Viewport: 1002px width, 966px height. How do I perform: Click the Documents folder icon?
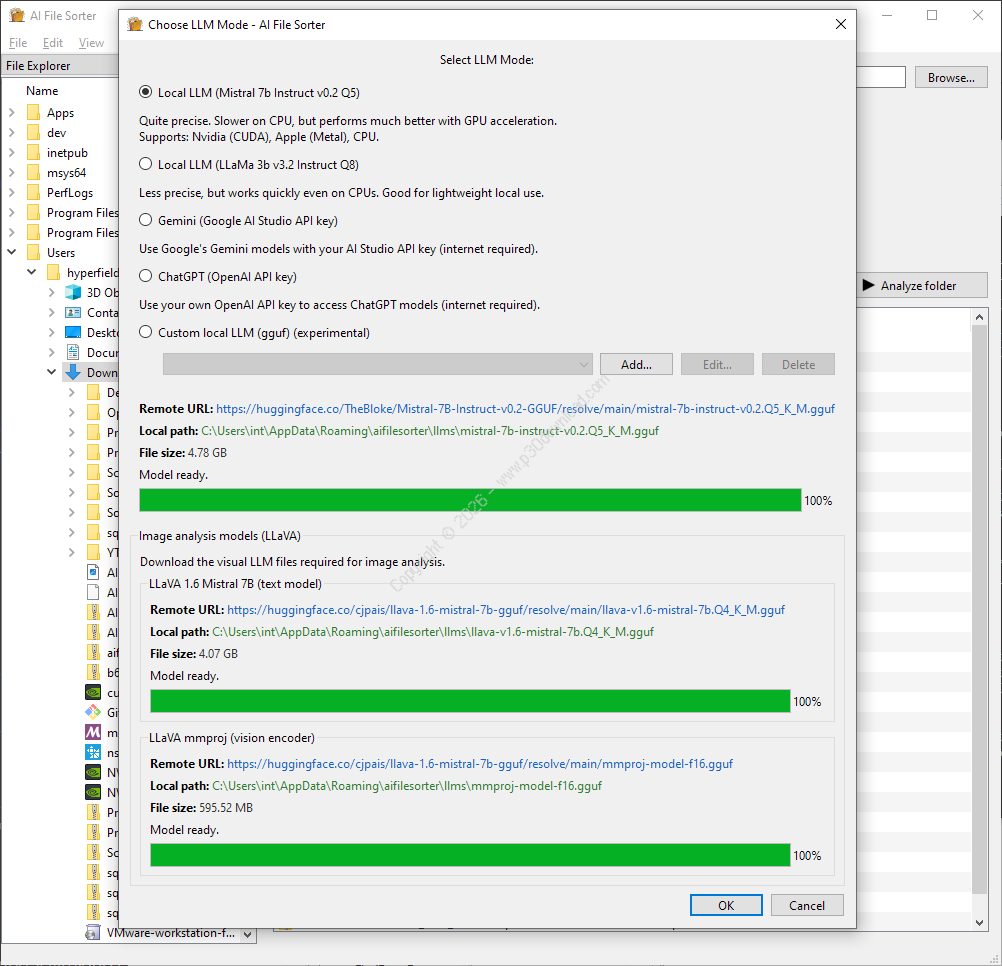pos(73,352)
